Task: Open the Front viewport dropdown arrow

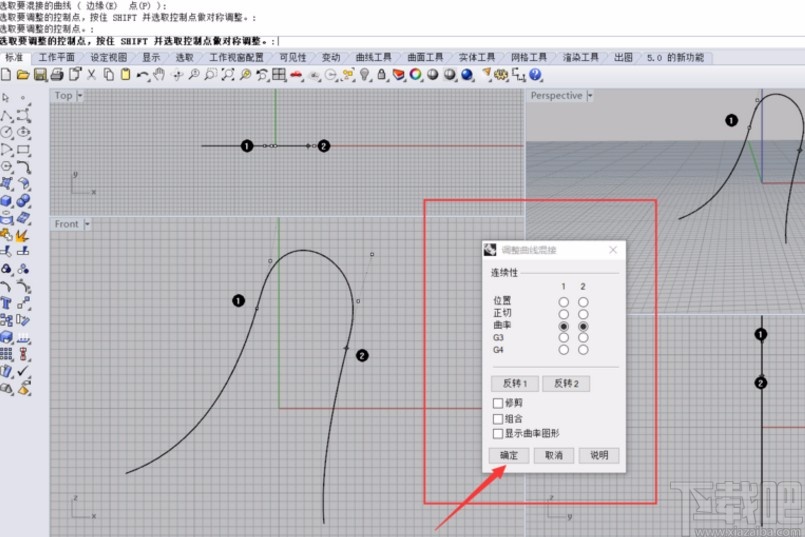Action: (x=87, y=224)
